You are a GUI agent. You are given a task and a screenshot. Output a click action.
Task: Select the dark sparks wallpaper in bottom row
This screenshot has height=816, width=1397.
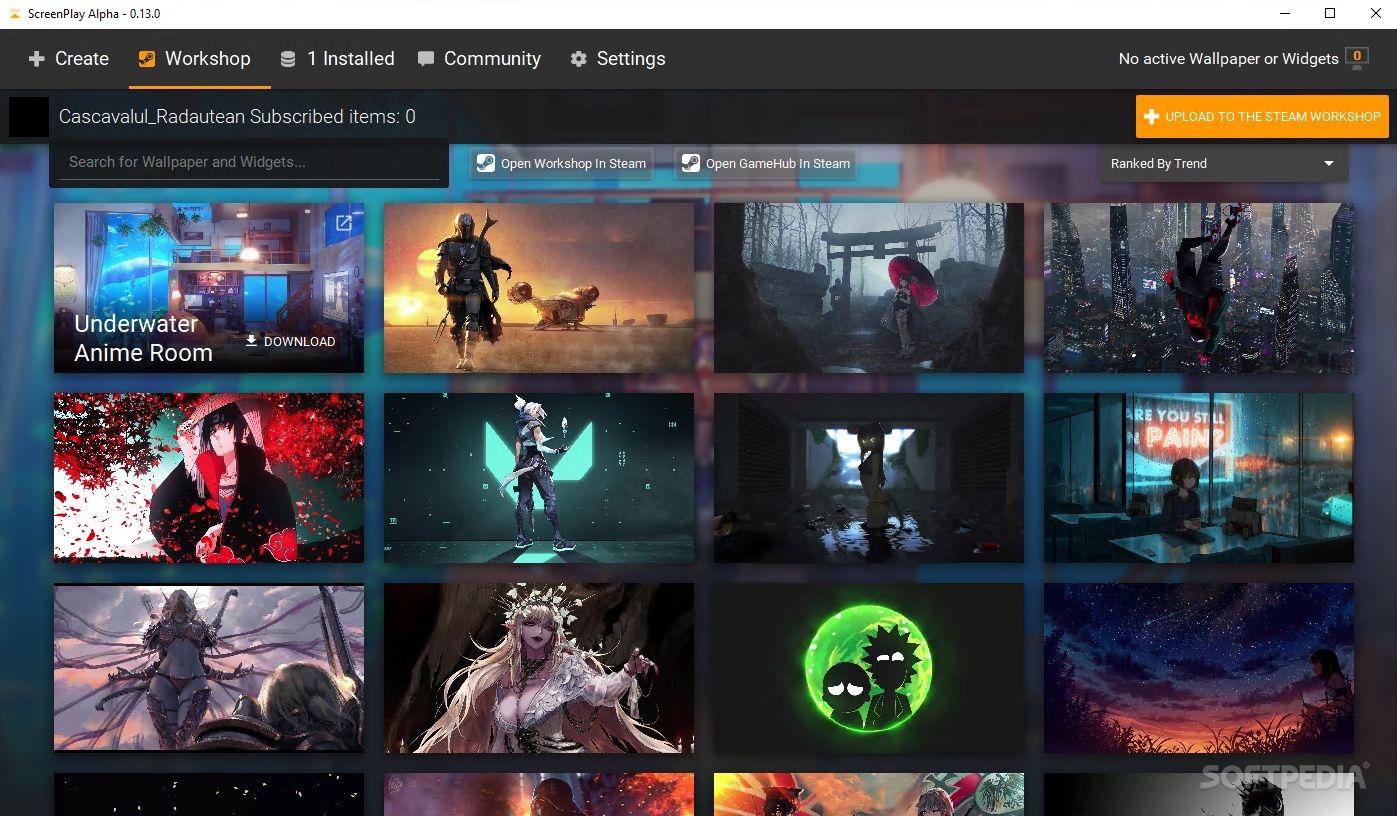[x=209, y=794]
